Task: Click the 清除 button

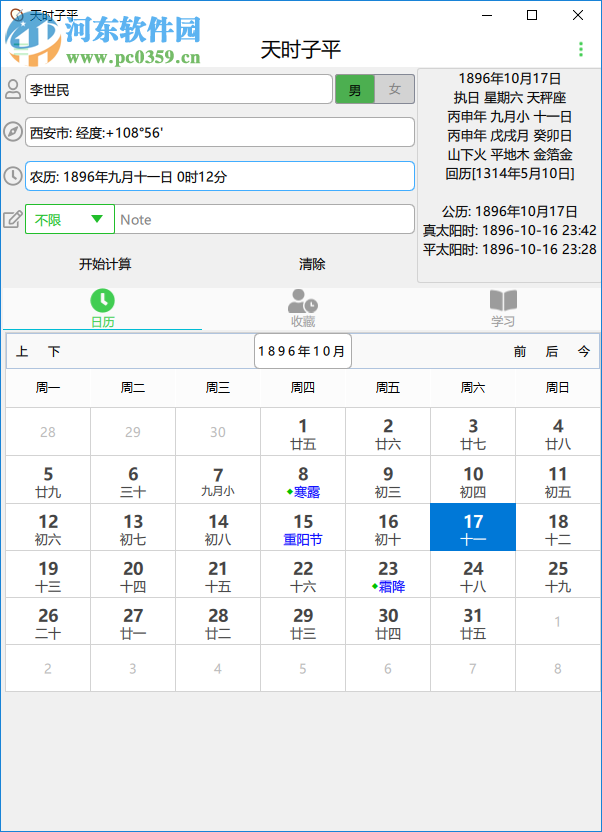Action: click(312, 264)
